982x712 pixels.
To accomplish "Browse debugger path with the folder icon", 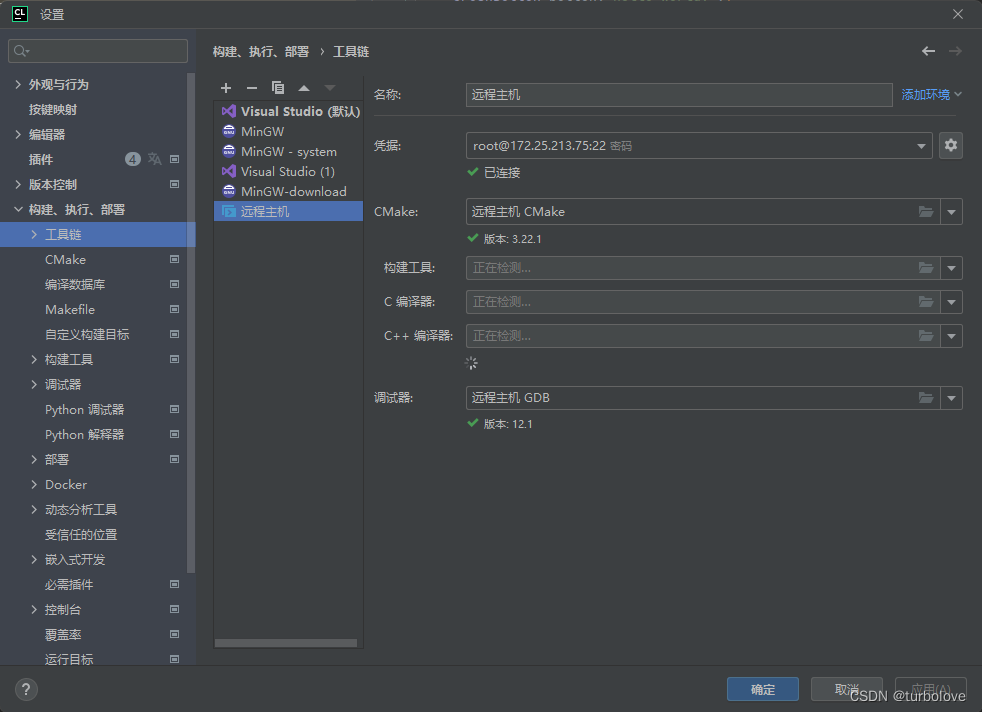I will pyautogui.click(x=925, y=397).
